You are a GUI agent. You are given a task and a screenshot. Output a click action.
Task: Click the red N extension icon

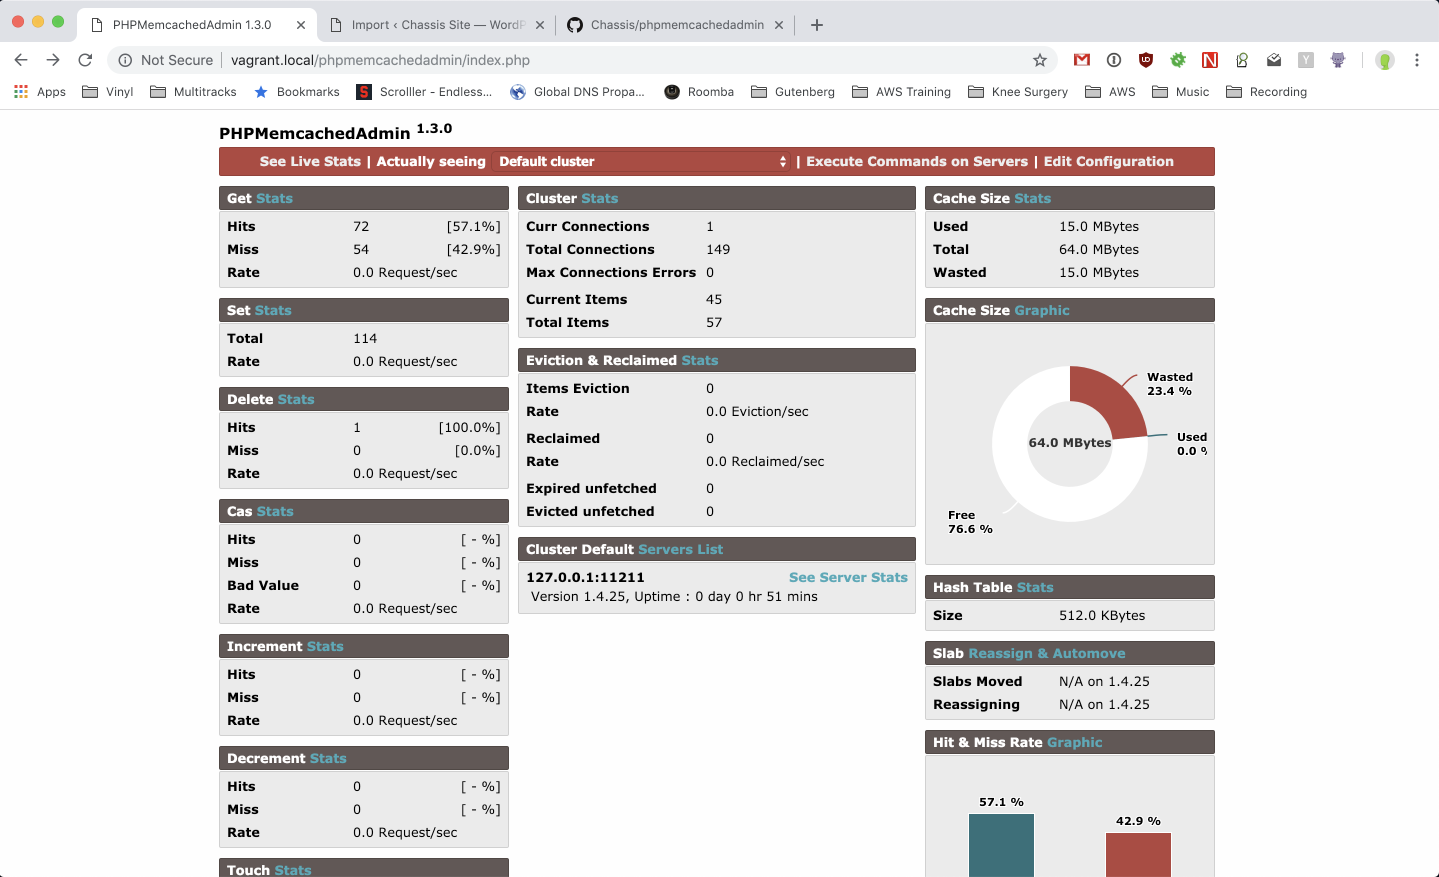pyautogui.click(x=1210, y=60)
